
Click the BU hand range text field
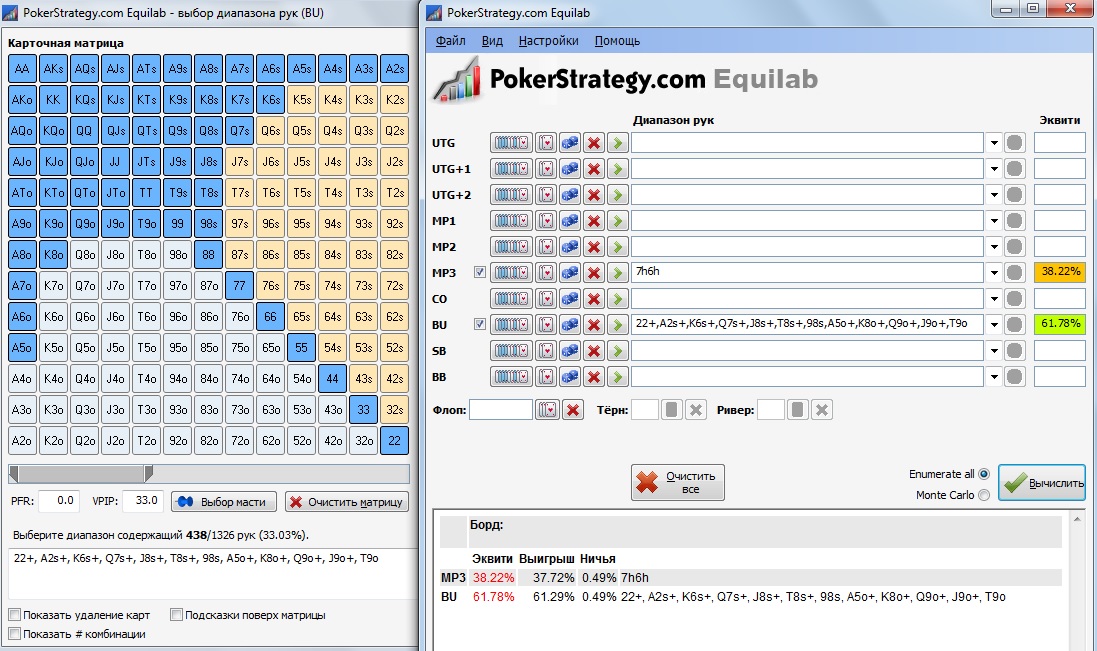tap(807, 324)
